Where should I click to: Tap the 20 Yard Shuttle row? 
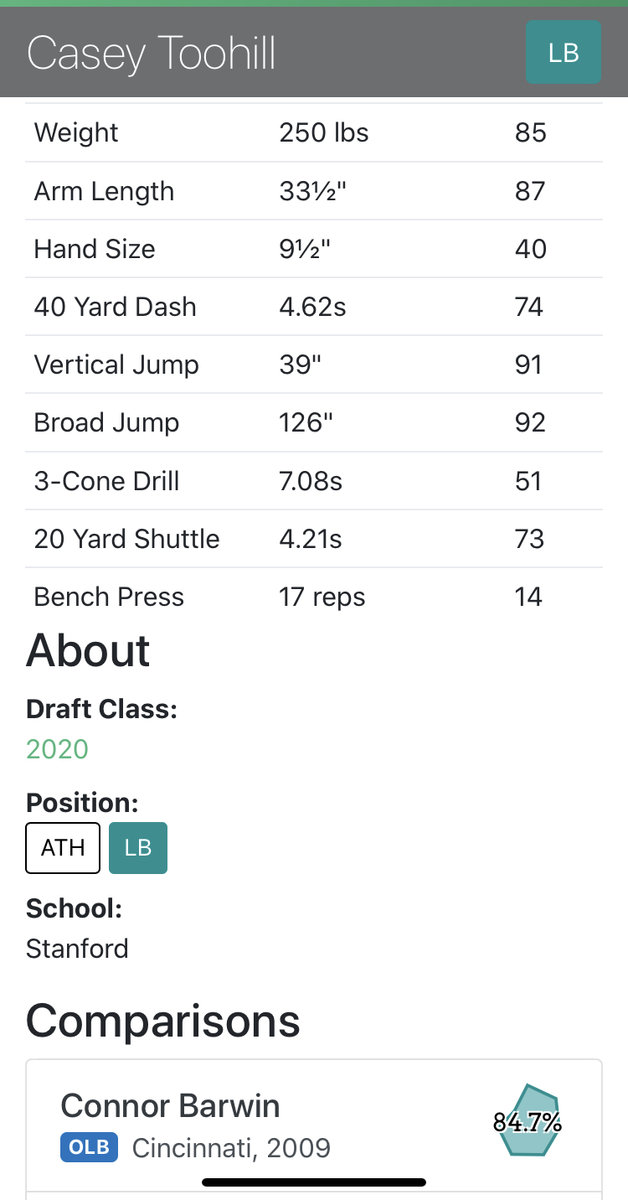click(314, 539)
